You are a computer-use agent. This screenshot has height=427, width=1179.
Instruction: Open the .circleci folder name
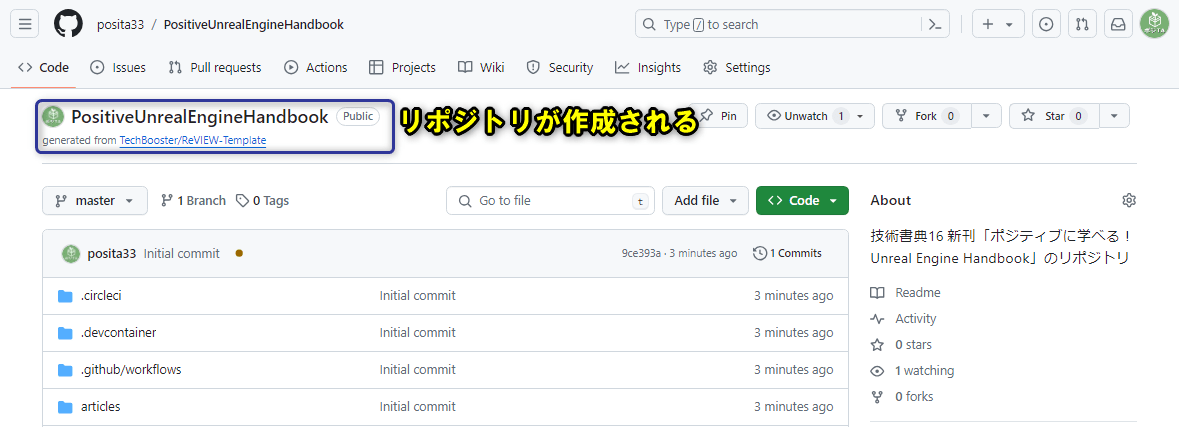(x=101, y=295)
